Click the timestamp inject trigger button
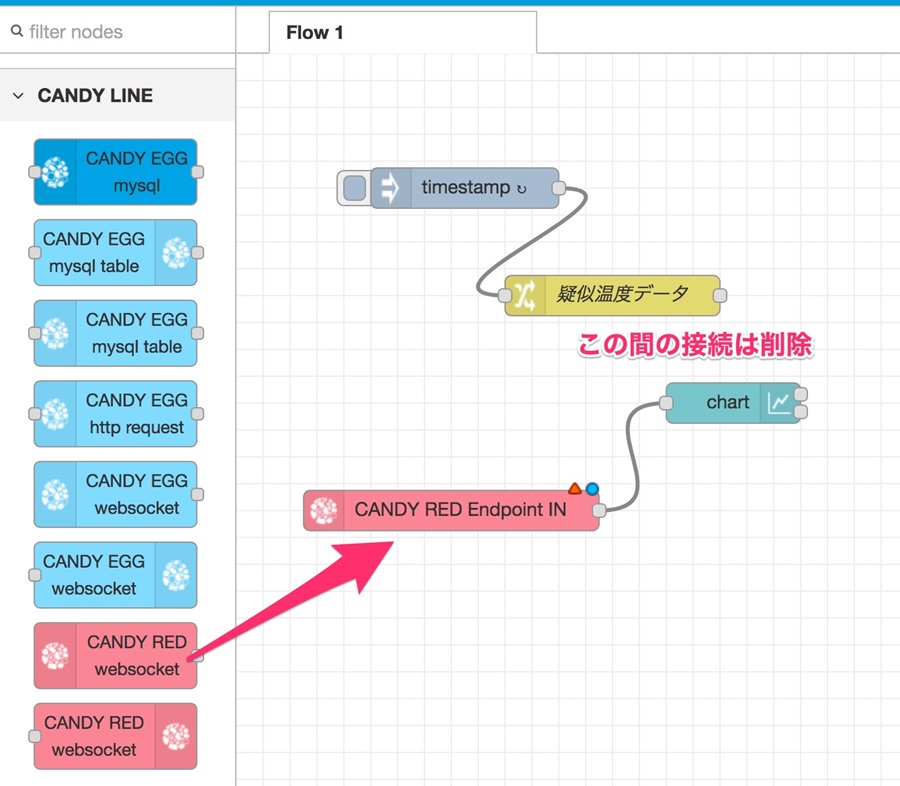 354,188
